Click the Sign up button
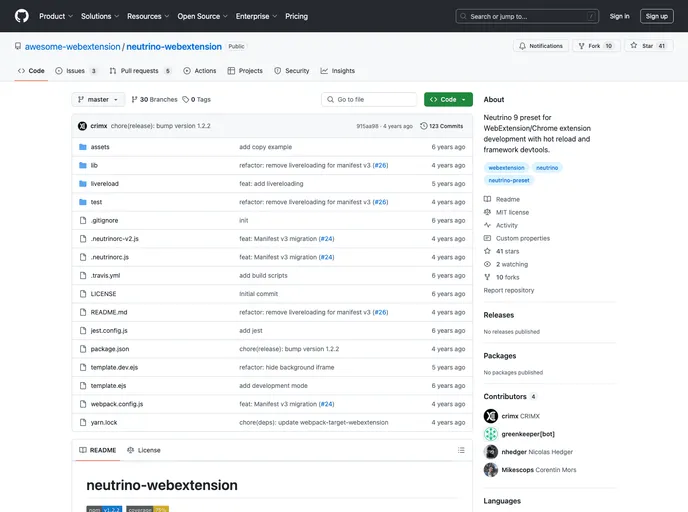Image resolution: width=688 pixels, height=512 pixels. pyautogui.click(x=656, y=16)
